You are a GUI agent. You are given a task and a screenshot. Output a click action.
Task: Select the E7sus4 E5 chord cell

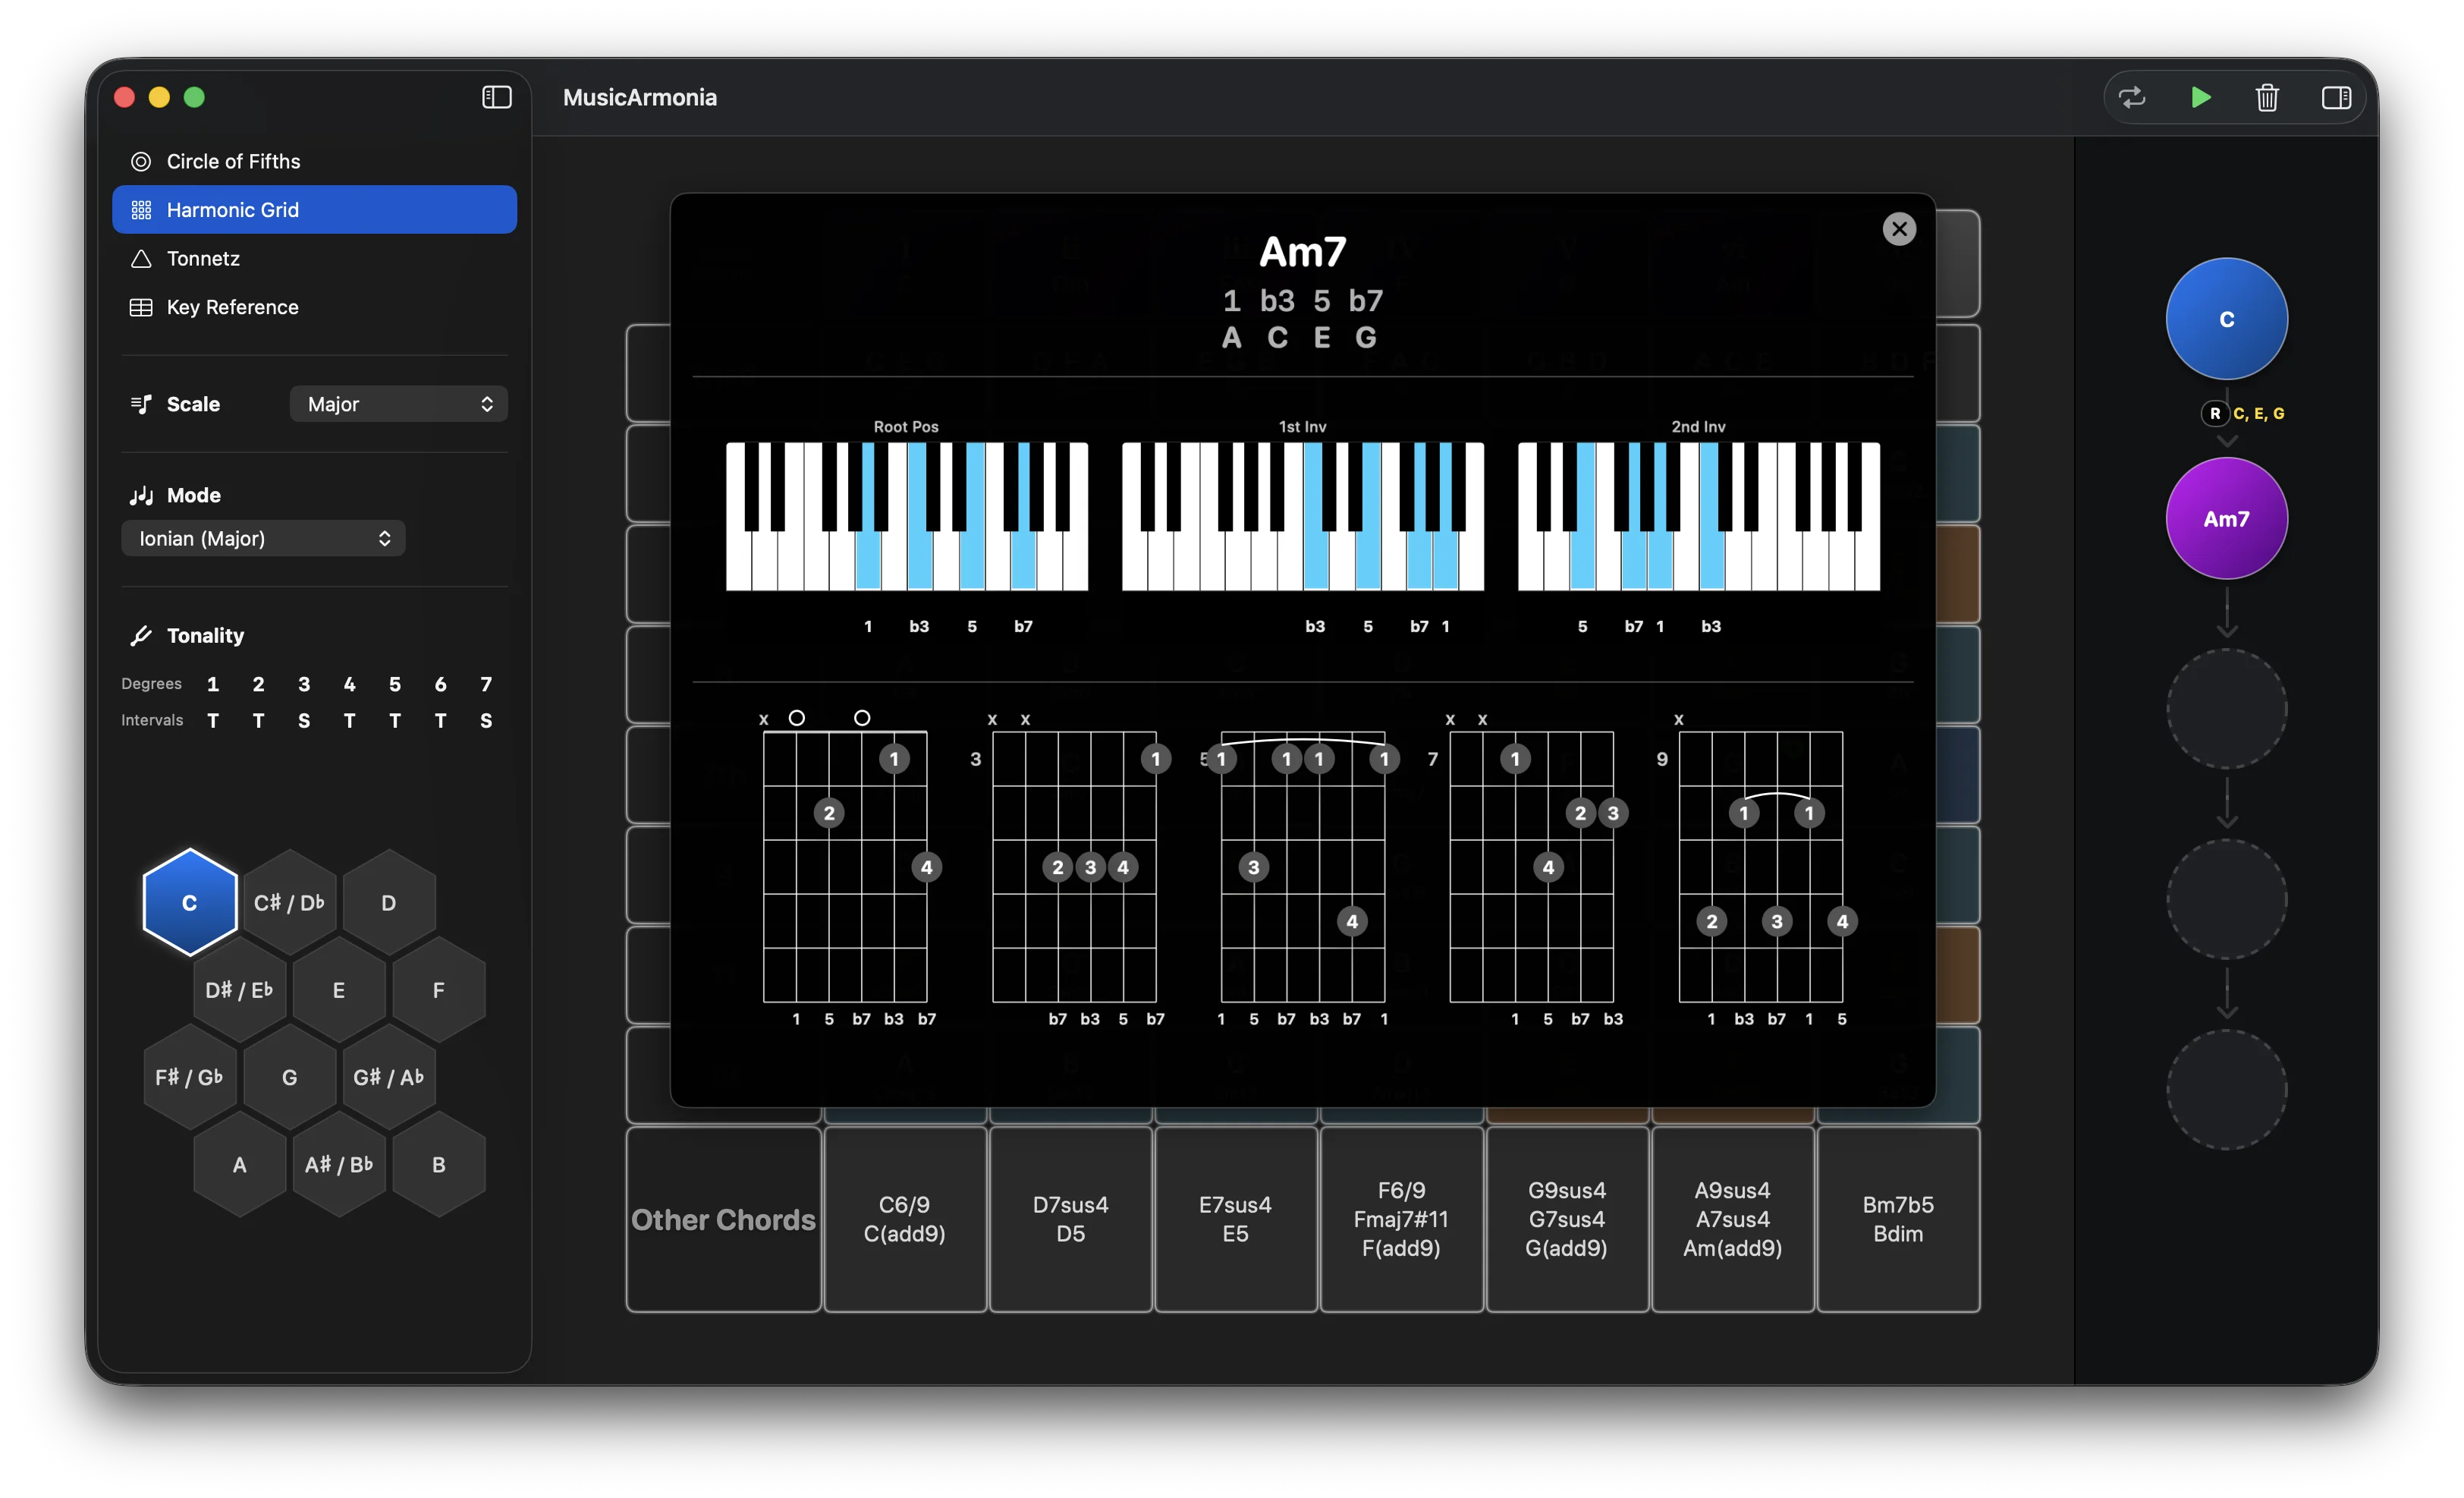pos(1235,1219)
